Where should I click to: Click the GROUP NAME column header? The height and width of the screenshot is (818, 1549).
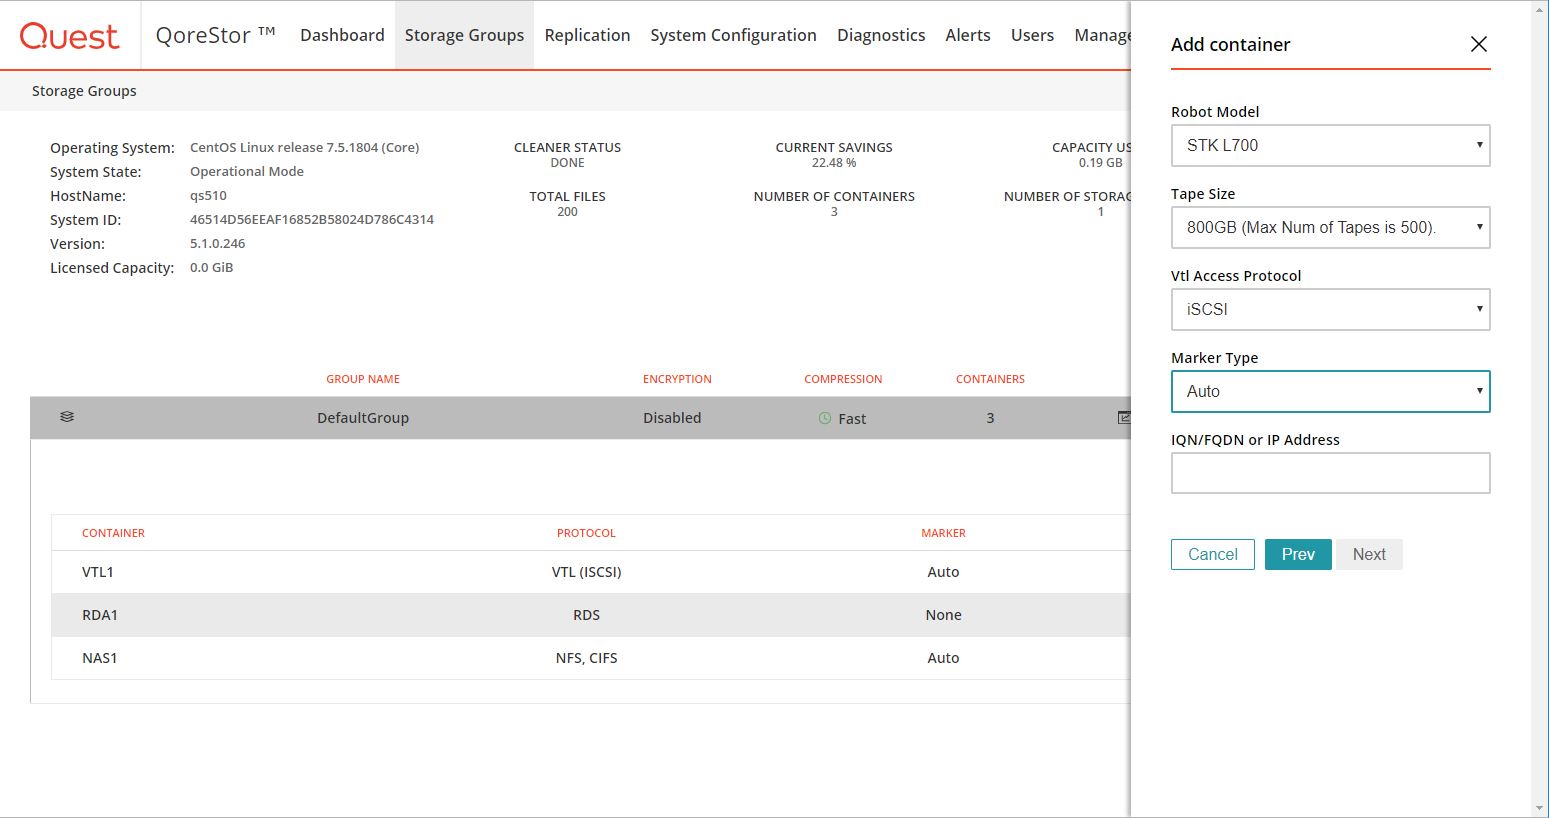click(x=363, y=379)
